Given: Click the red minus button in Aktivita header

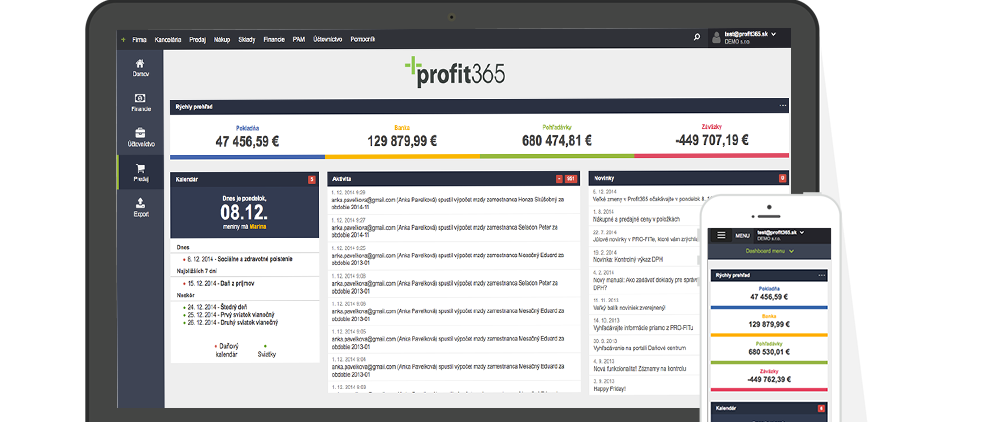Looking at the screenshot, I should 559,179.
